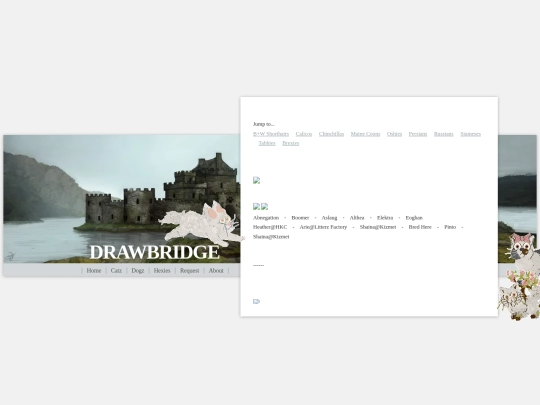
Task: Jump to Chinchillas section
Action: pyautogui.click(x=331, y=134)
